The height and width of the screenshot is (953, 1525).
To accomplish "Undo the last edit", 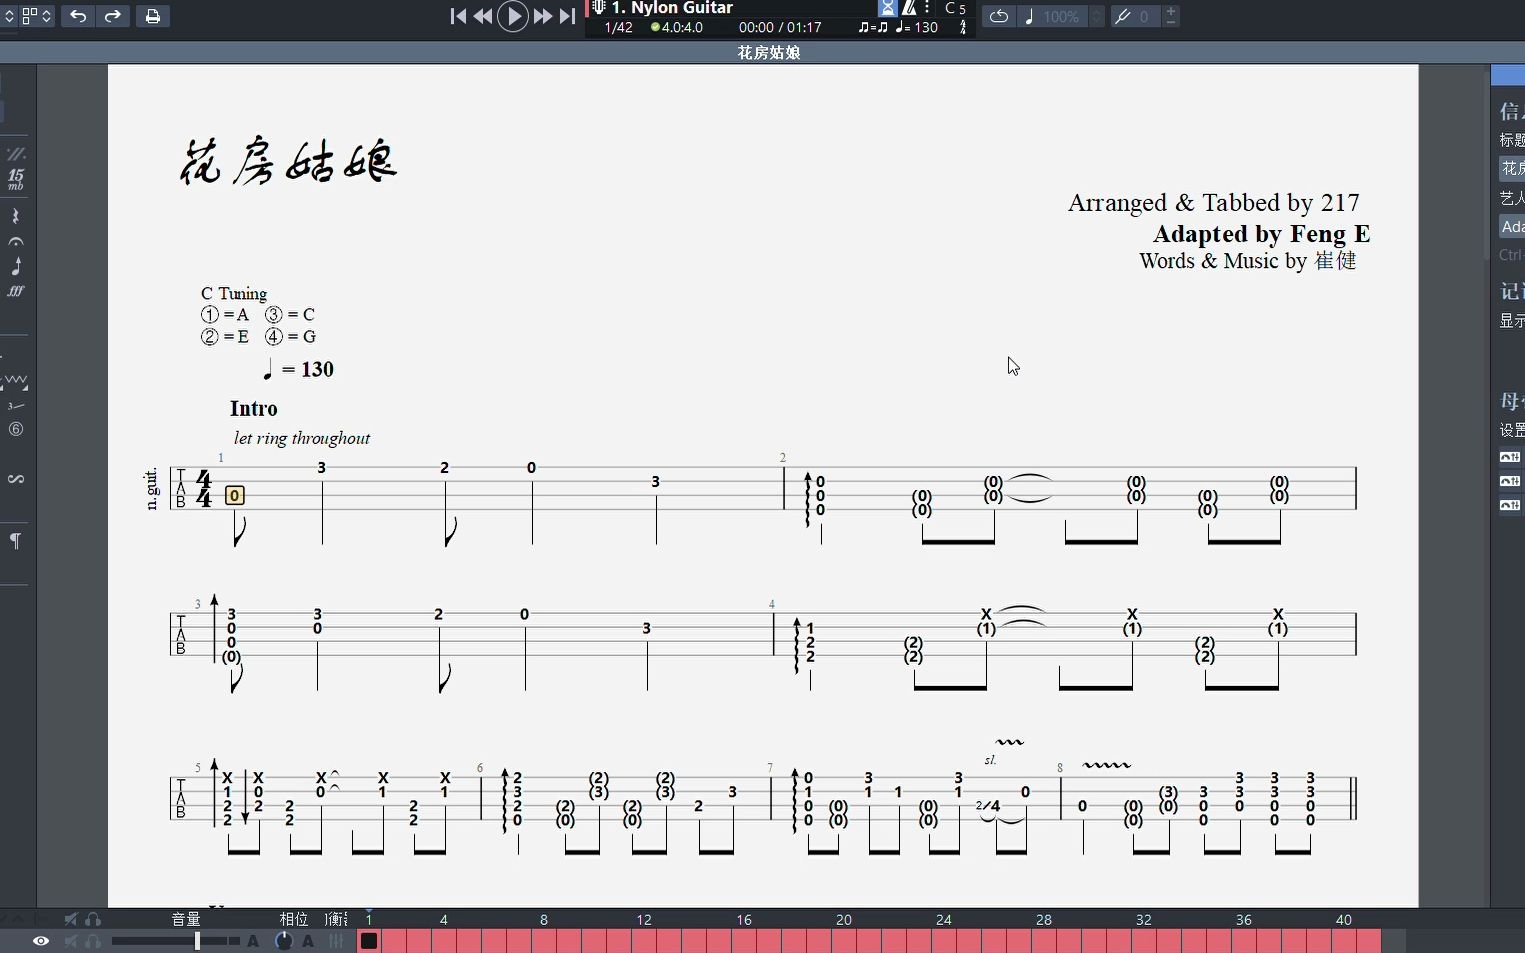I will pyautogui.click(x=78, y=16).
